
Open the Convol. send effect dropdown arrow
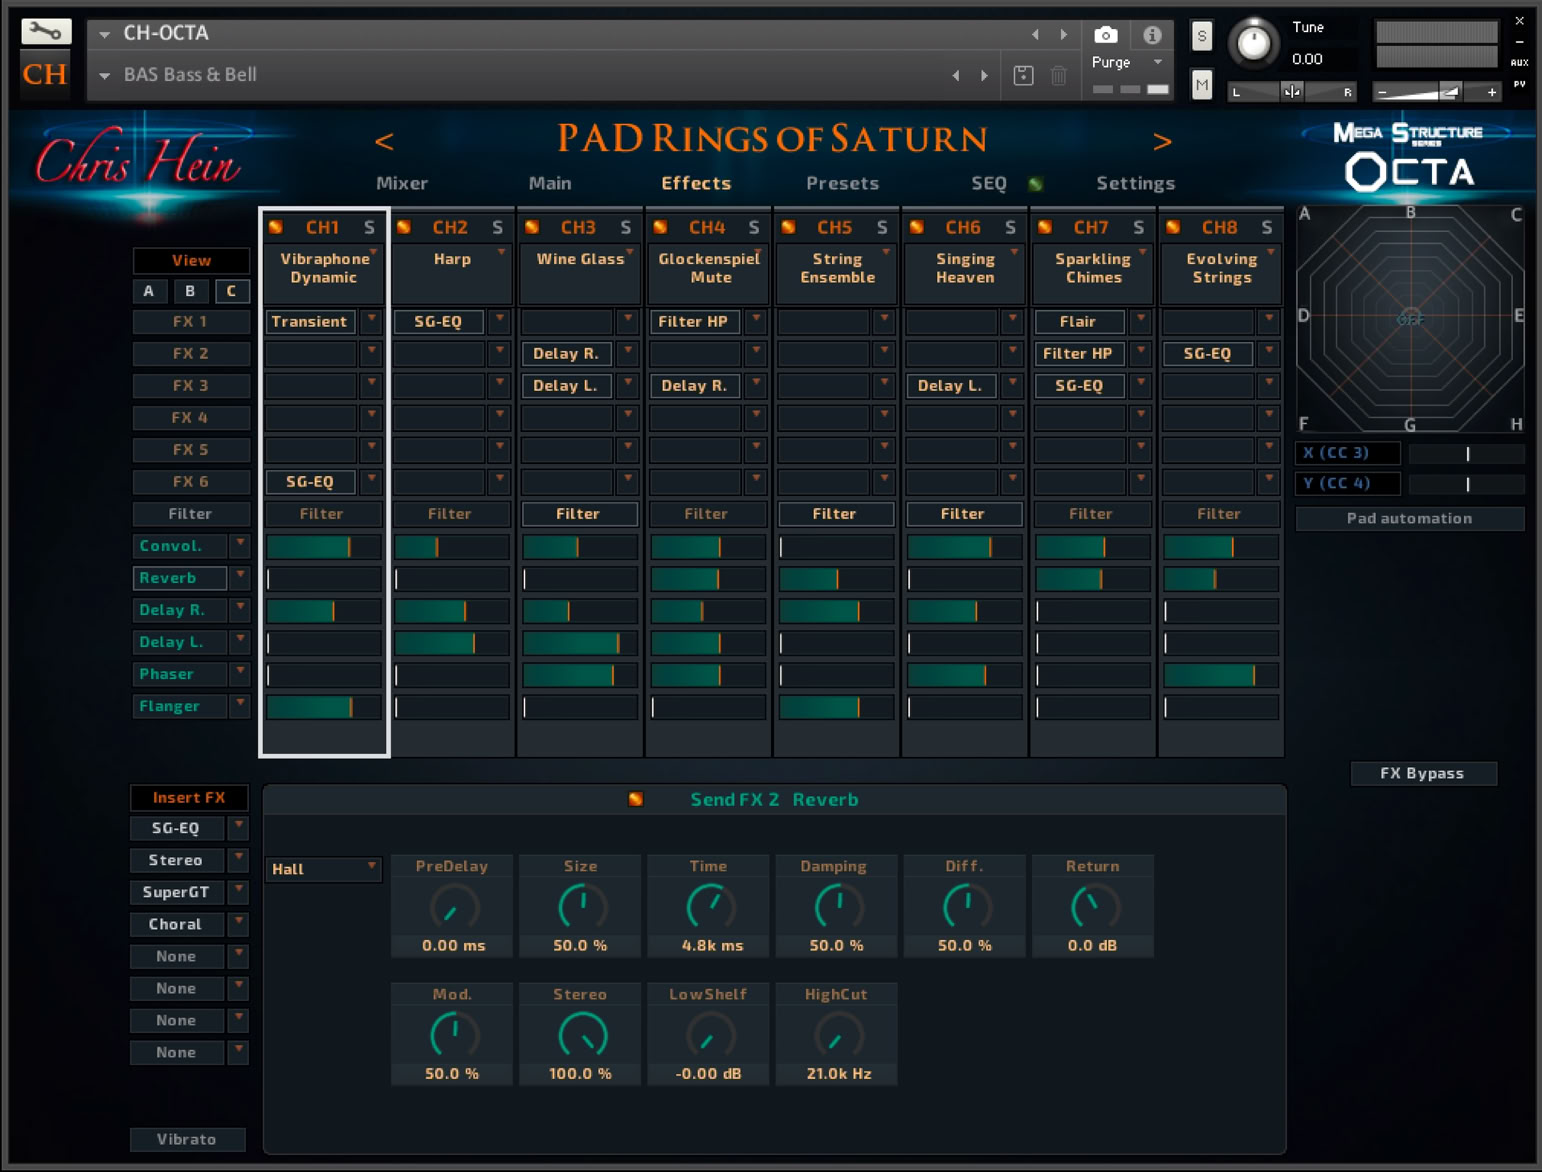click(x=240, y=545)
